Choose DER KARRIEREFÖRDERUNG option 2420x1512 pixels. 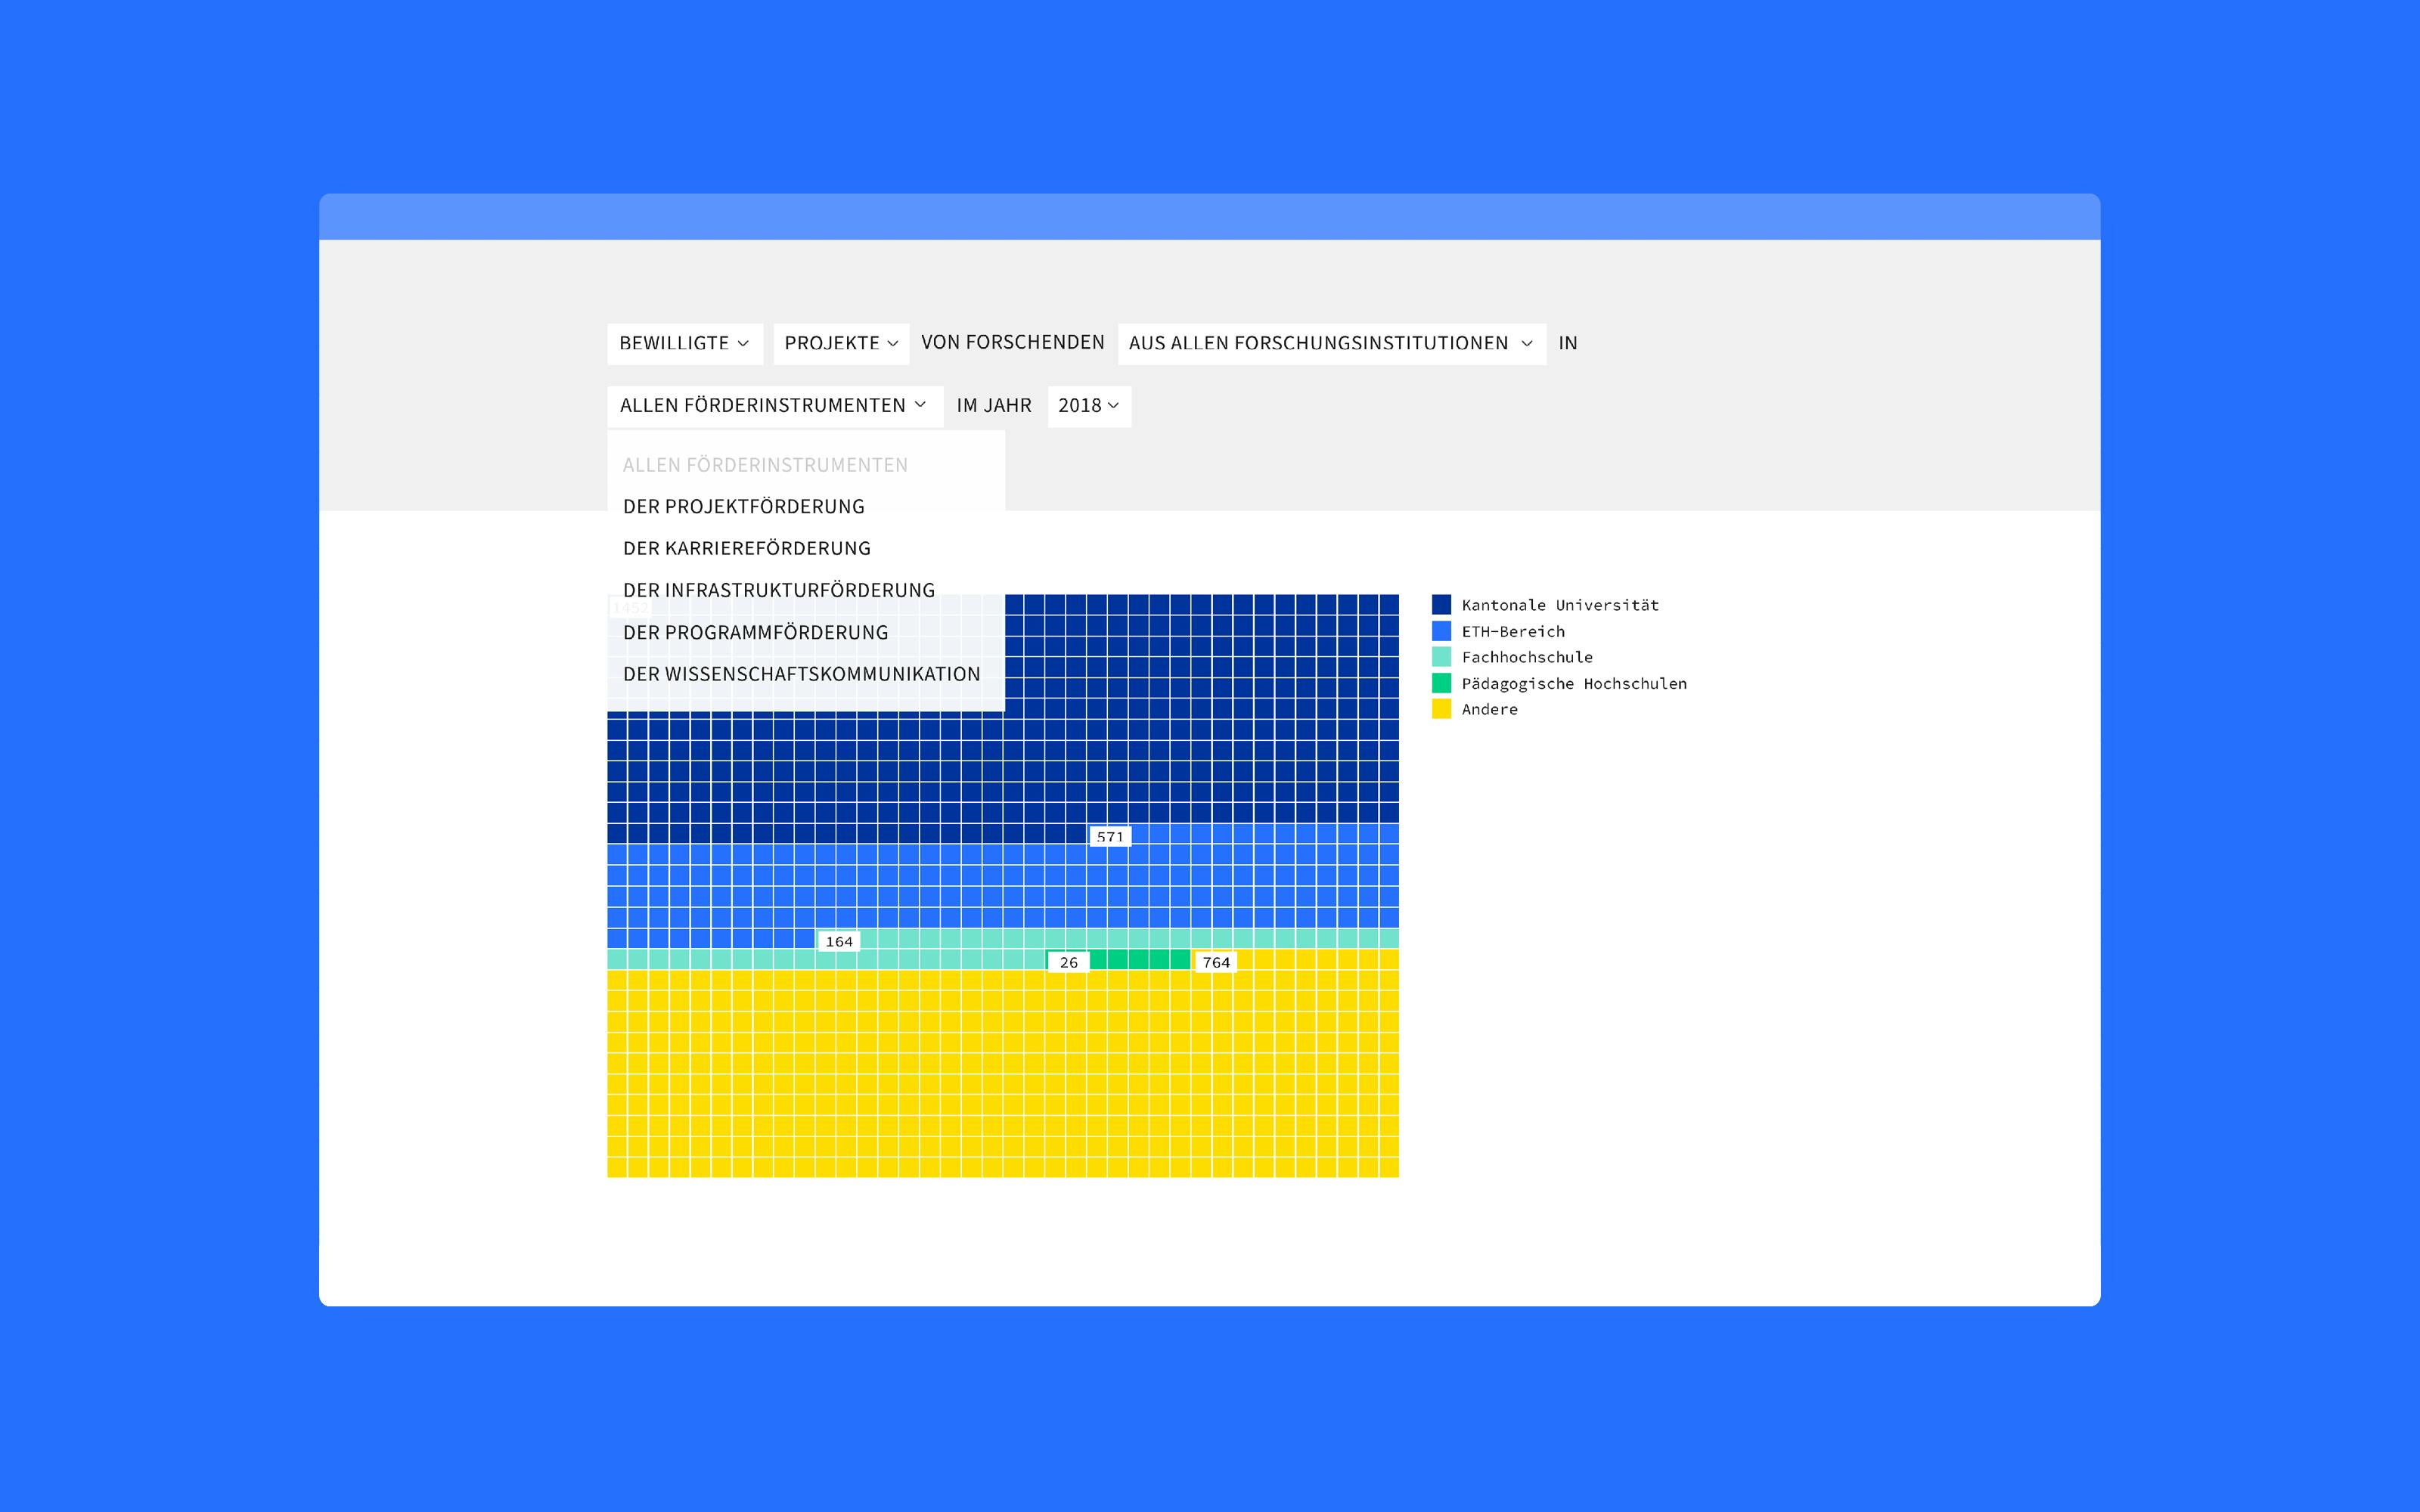[x=747, y=549]
